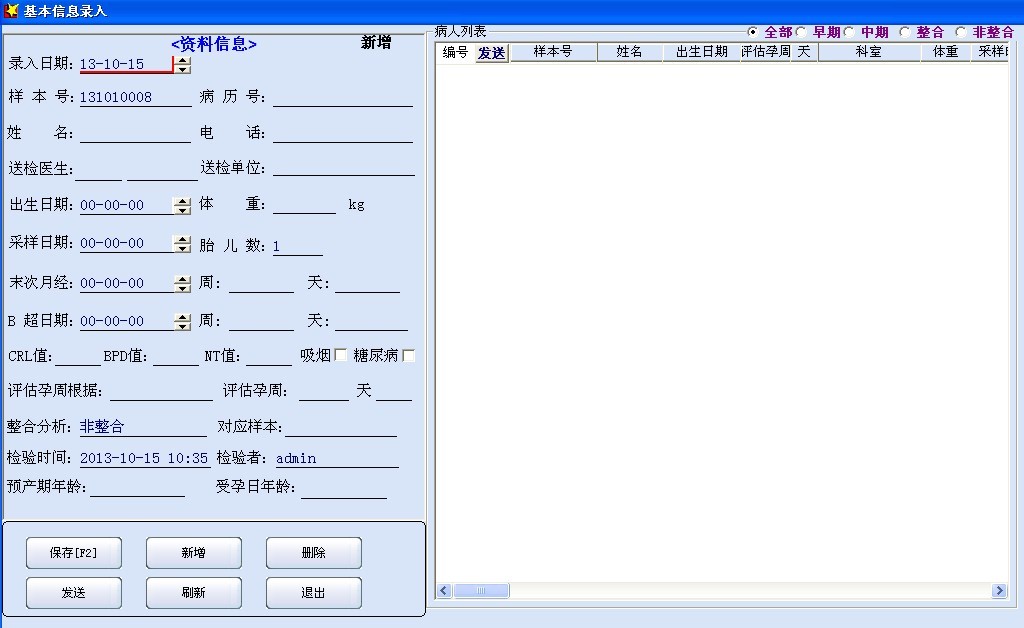Click the 送检单位 input field
Image resolution: width=1024 pixels, height=628 pixels.
344,167
